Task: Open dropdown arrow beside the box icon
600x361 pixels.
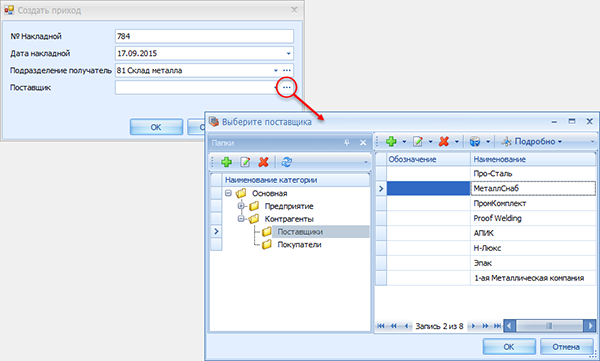Action: click(x=488, y=142)
